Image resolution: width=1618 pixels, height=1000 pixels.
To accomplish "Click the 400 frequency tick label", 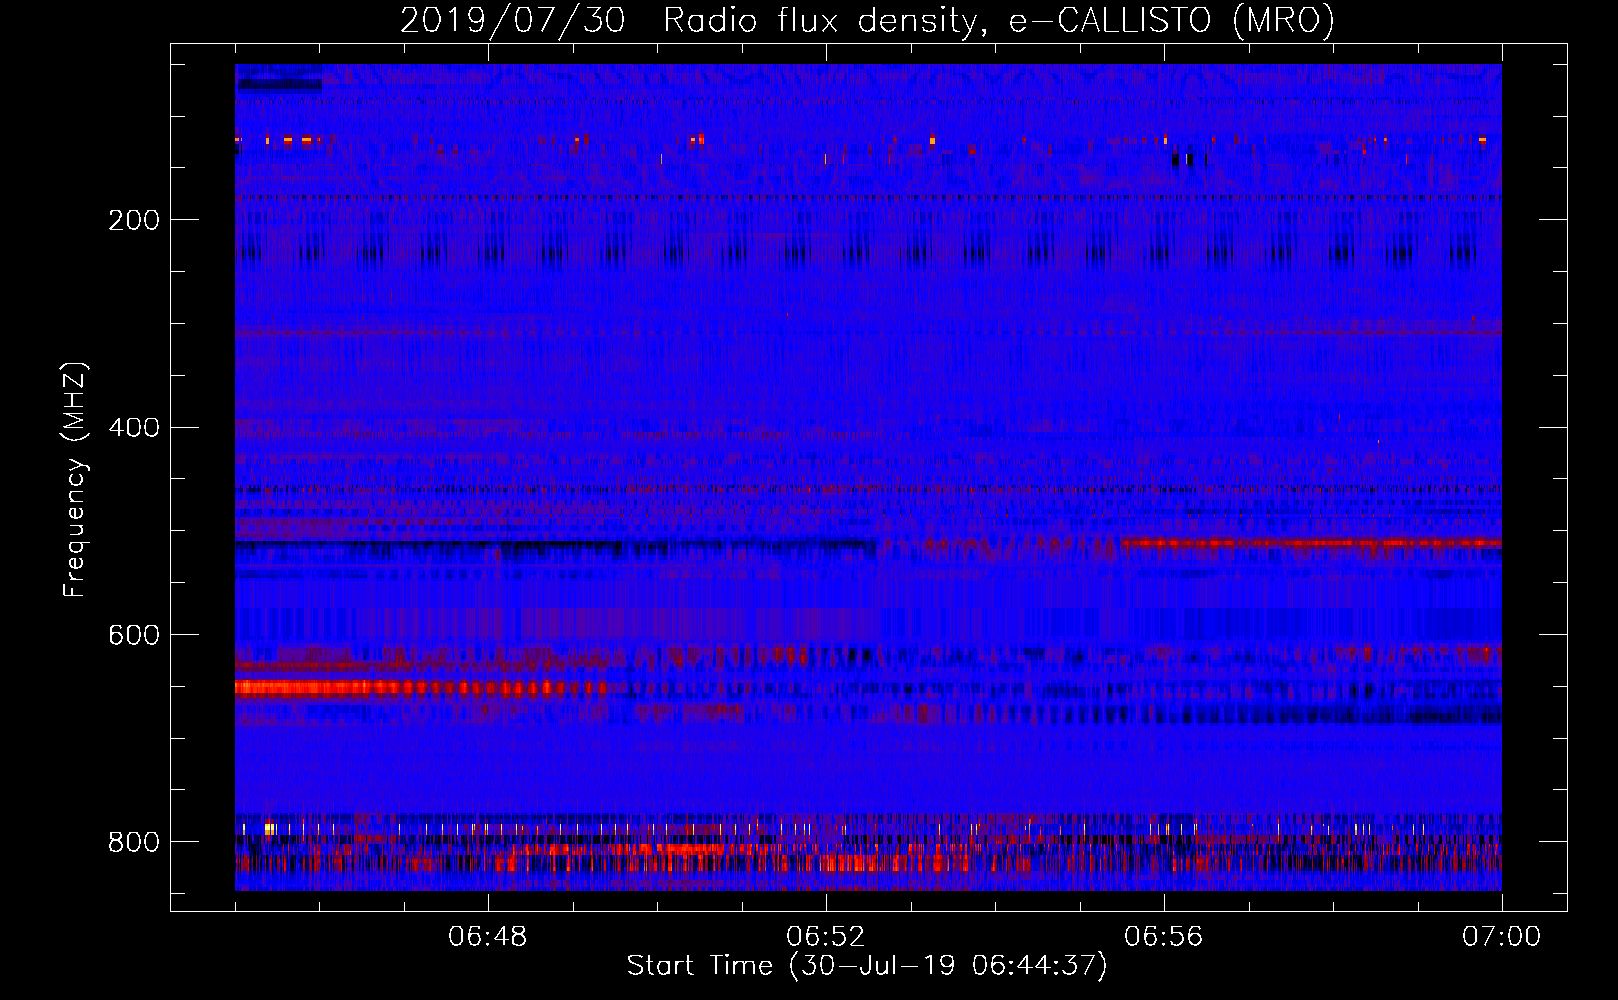I will 134,428.
